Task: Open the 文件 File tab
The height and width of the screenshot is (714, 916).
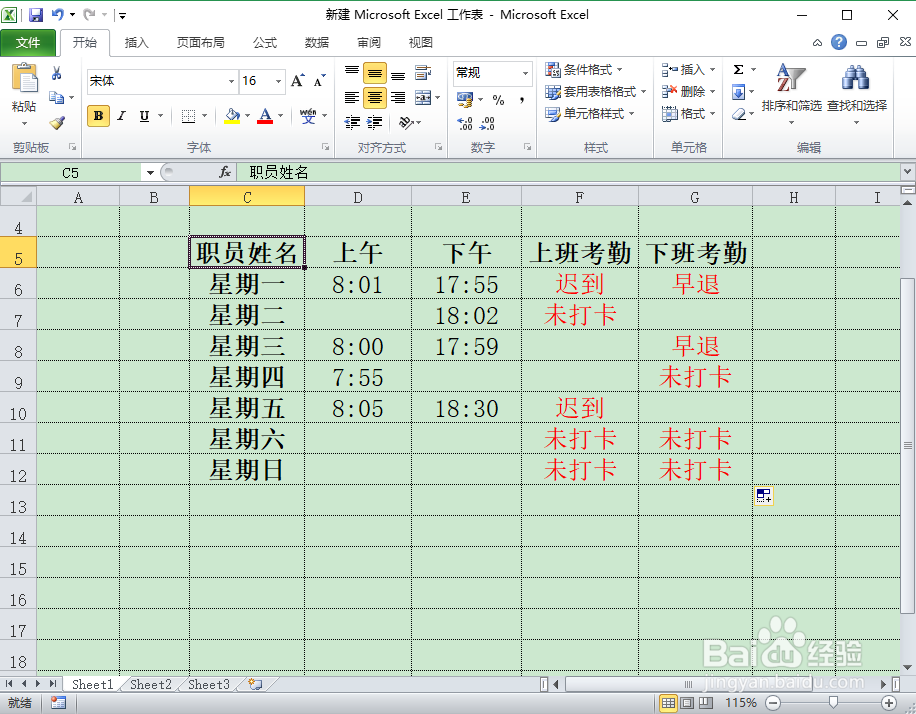Action: coord(28,42)
